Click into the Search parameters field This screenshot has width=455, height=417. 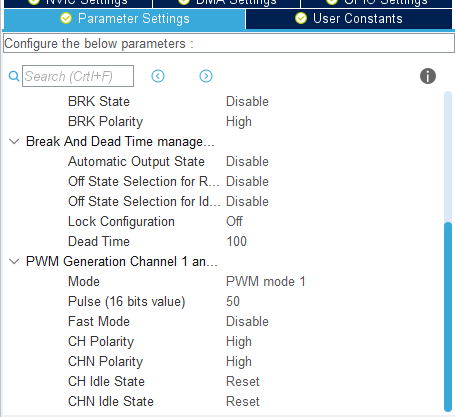pyautogui.click(x=78, y=76)
